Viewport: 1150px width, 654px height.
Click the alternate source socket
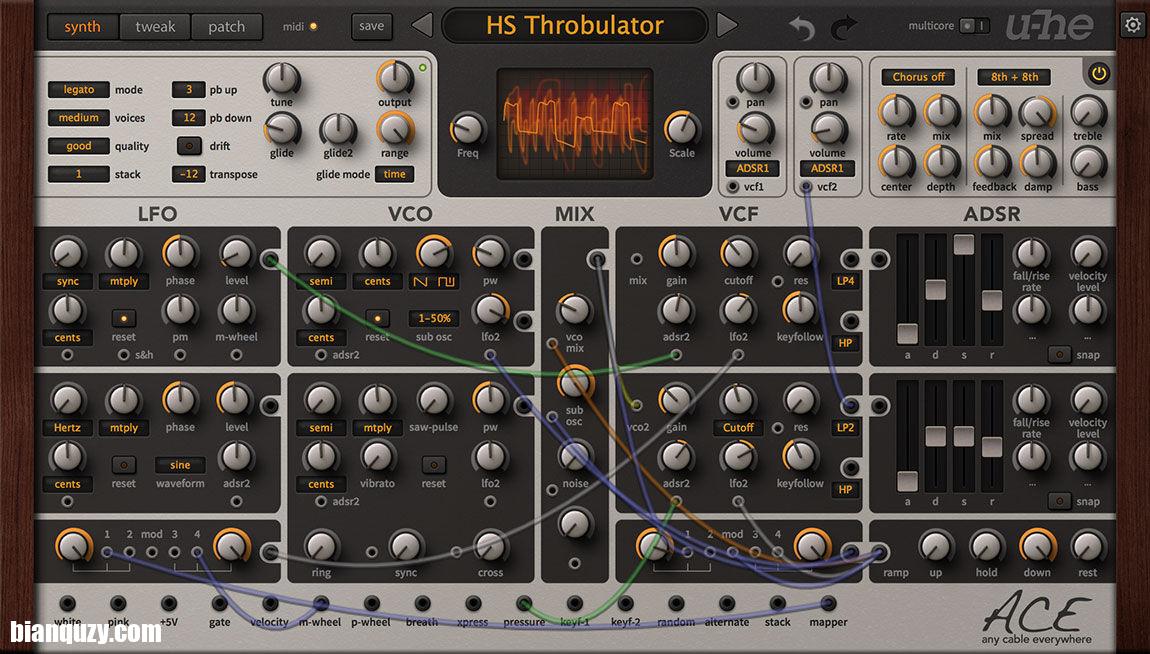pyautogui.click(x=727, y=603)
